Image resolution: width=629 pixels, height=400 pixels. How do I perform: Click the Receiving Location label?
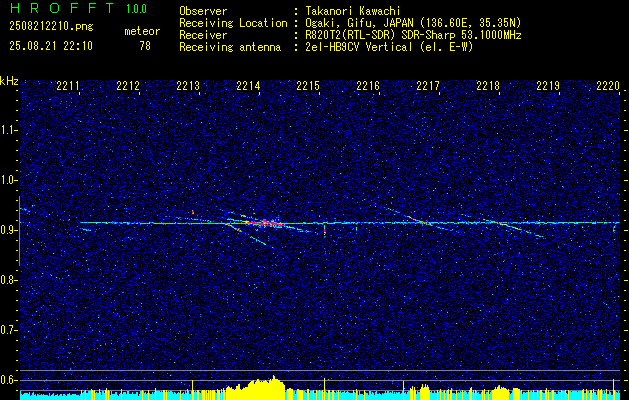[x=233, y=23]
